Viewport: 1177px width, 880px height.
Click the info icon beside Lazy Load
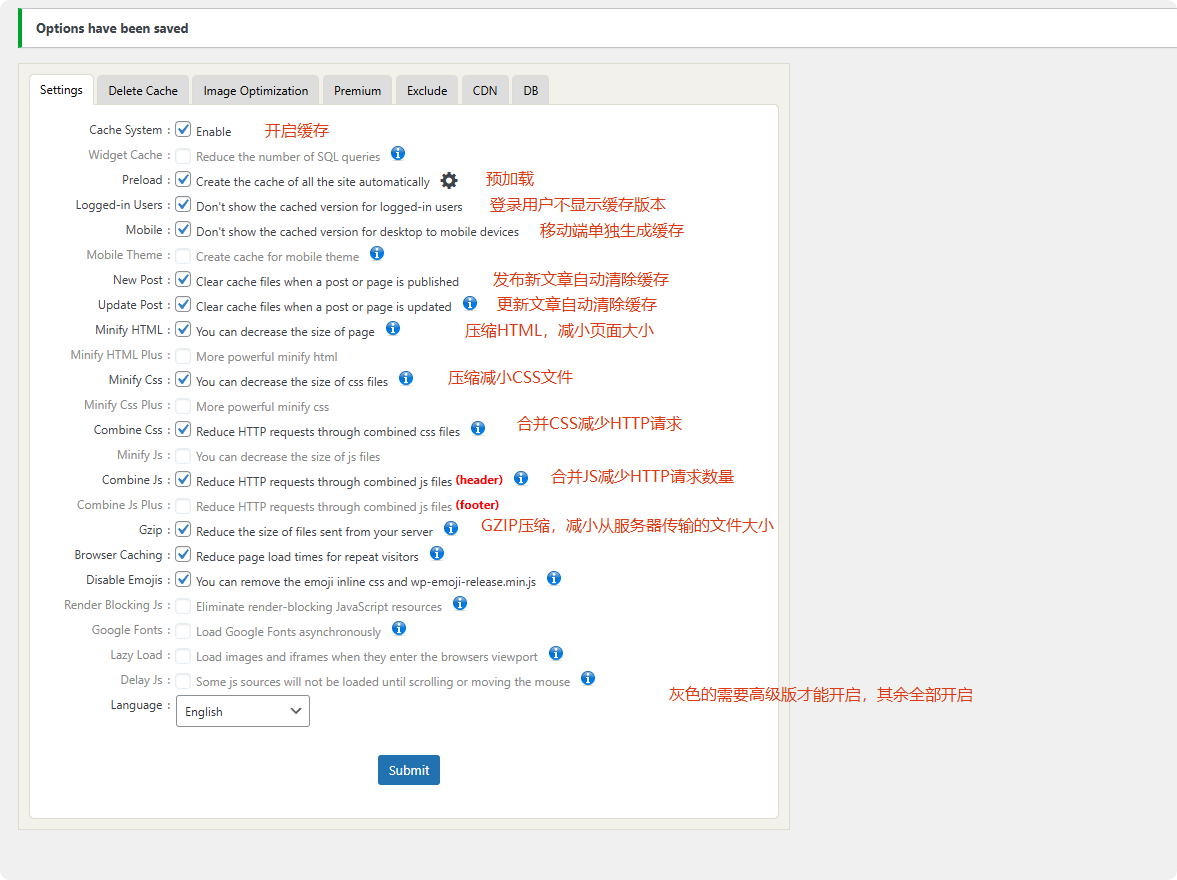click(x=555, y=653)
